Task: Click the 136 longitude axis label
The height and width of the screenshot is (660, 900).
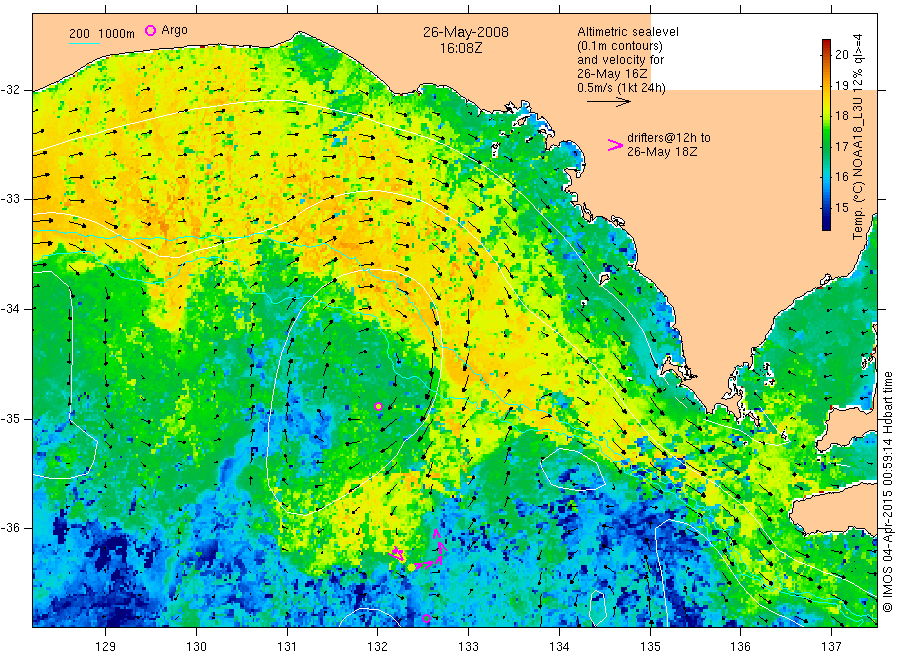Action: point(740,647)
